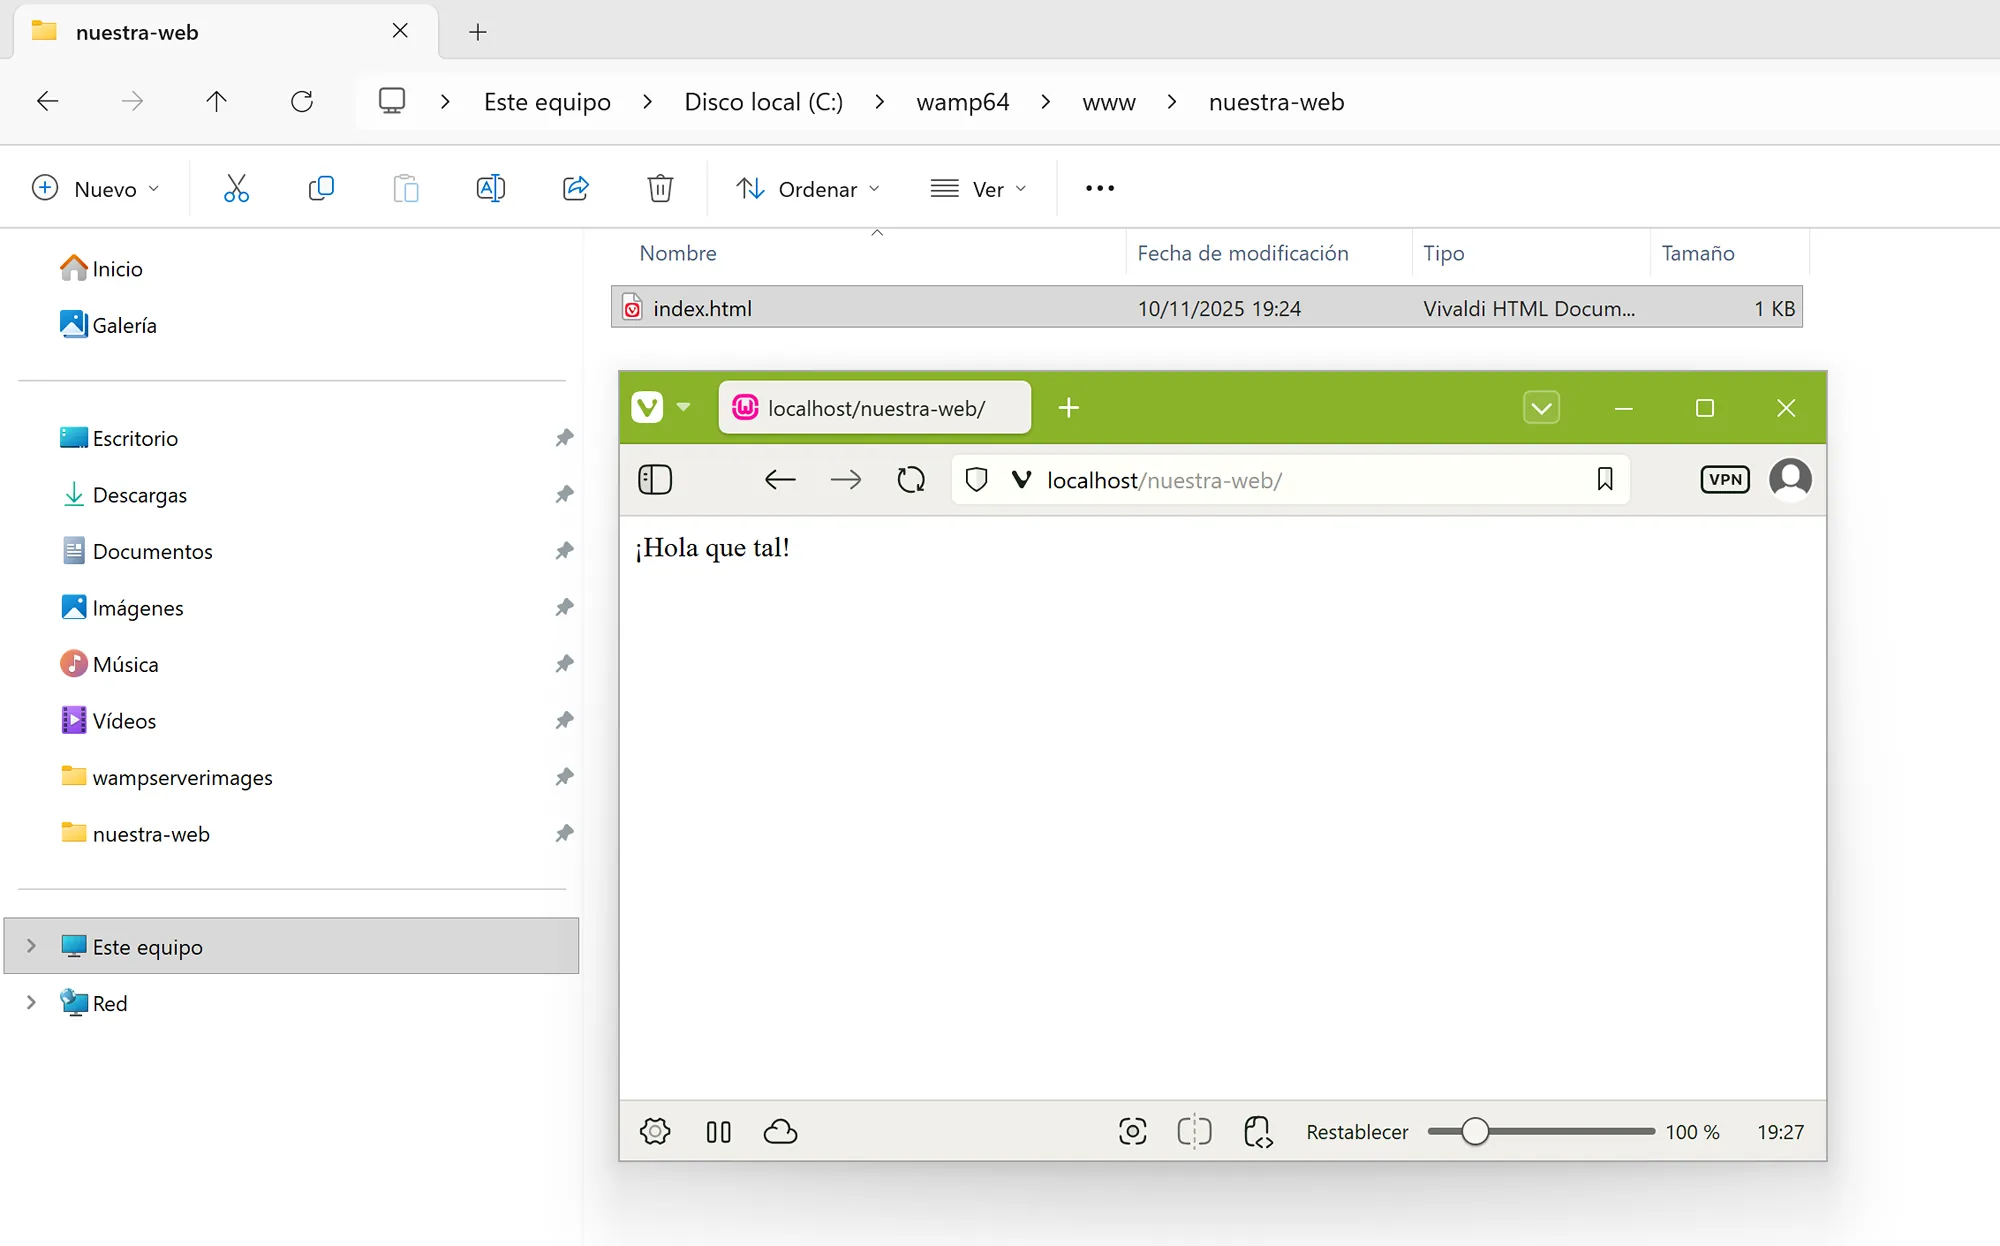Image resolution: width=2000 pixels, height=1246 pixels.
Task: Click Restablecer zoom button
Action: pyautogui.click(x=1357, y=1132)
